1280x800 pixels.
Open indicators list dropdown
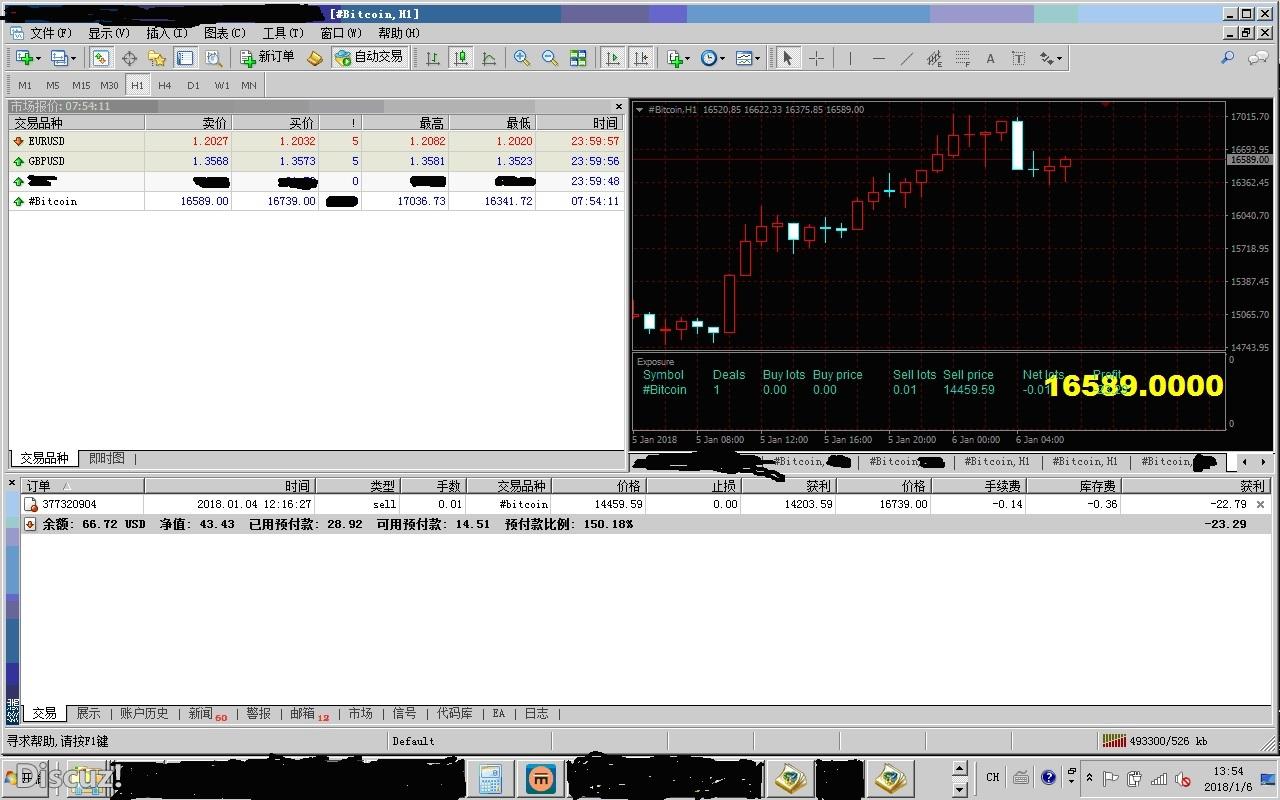(678, 58)
